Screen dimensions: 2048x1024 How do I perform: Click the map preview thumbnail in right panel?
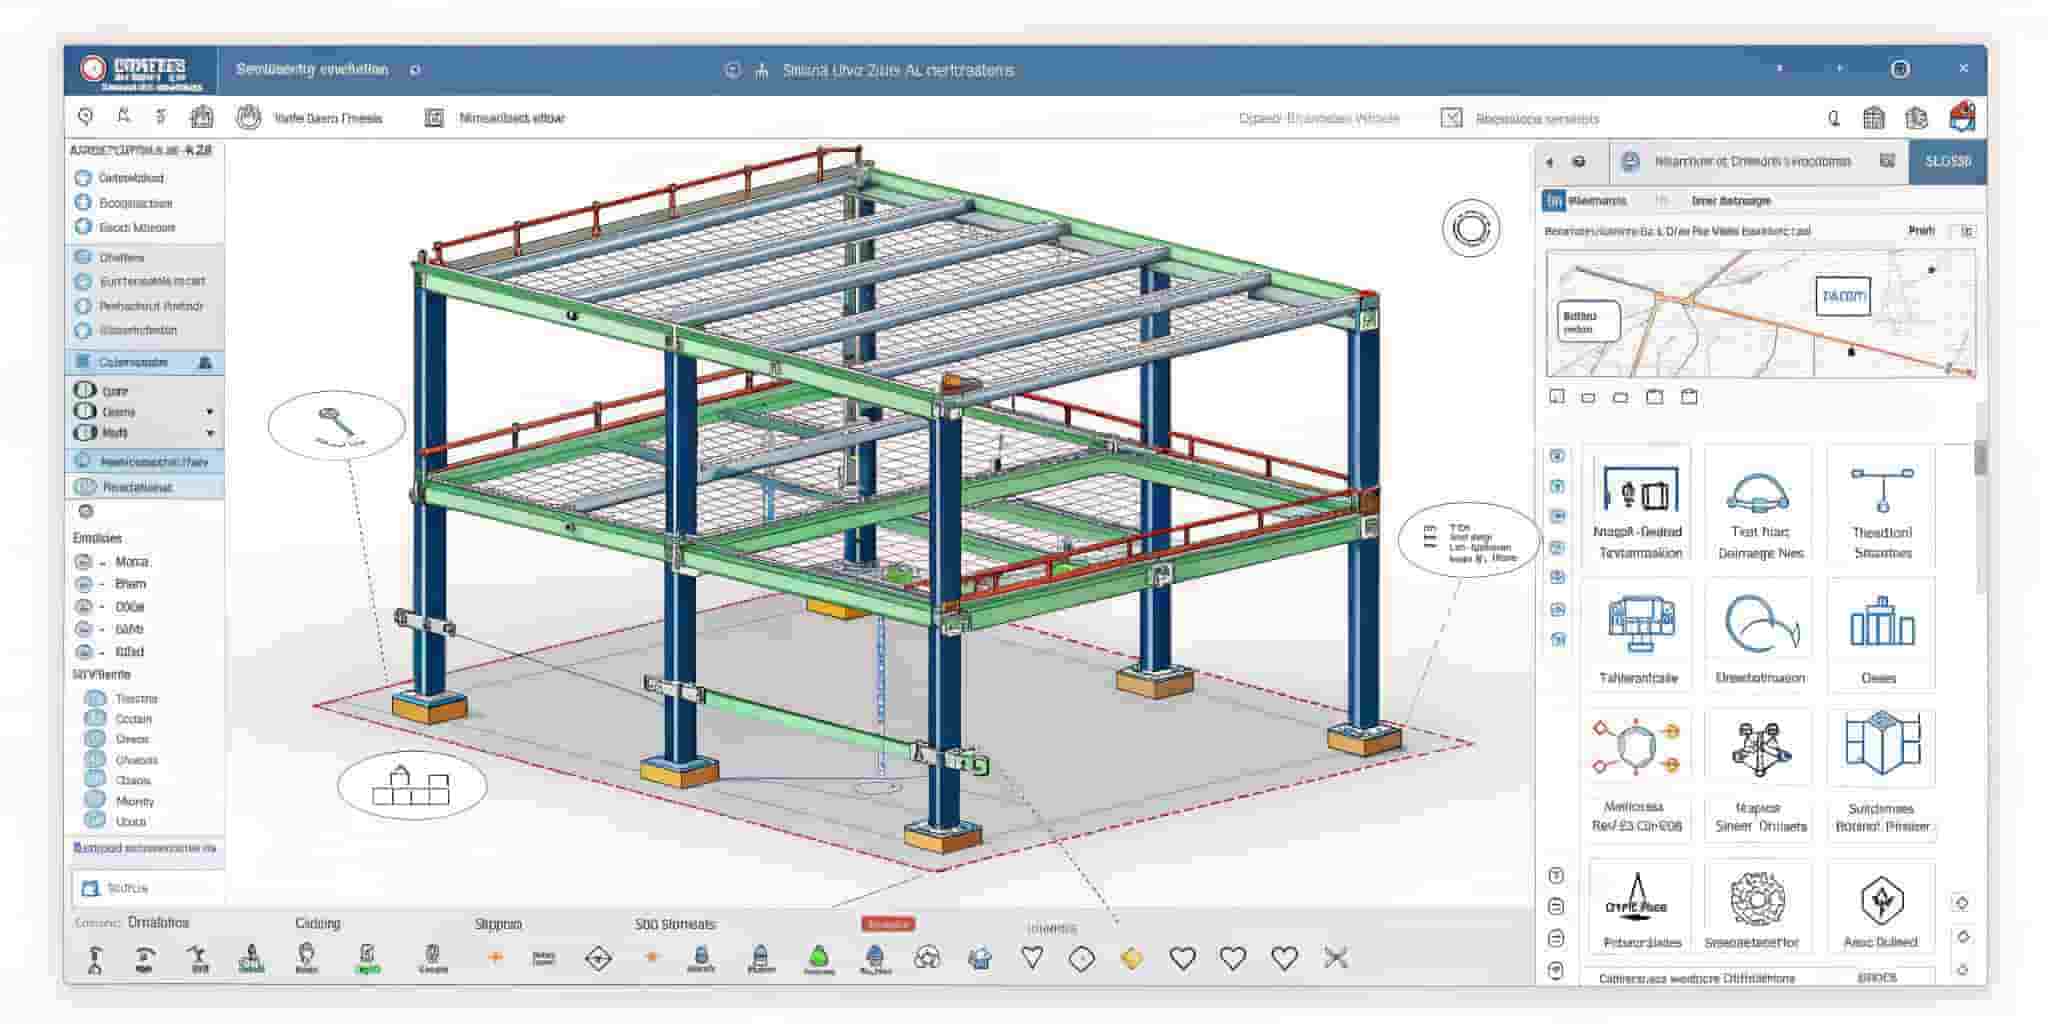click(1759, 313)
